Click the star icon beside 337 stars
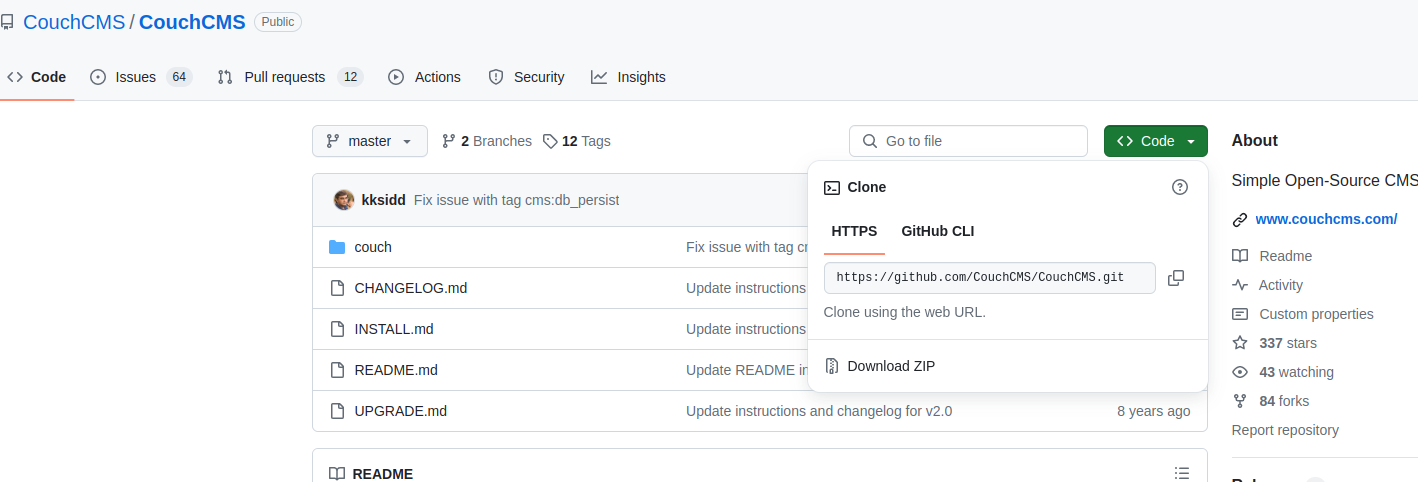 tap(1240, 343)
